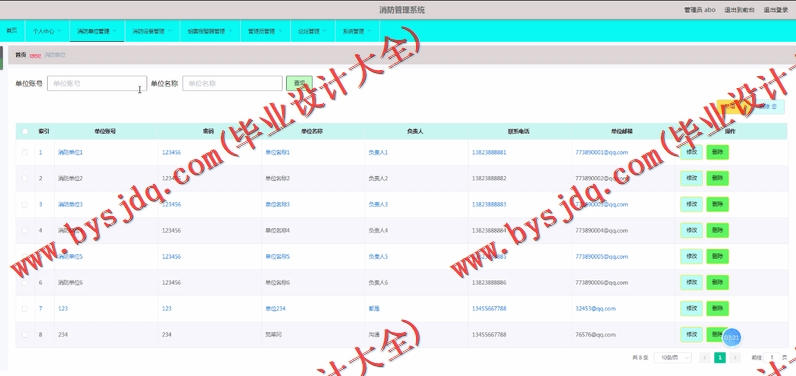Check the box for row 消防单位2

click(x=25, y=178)
